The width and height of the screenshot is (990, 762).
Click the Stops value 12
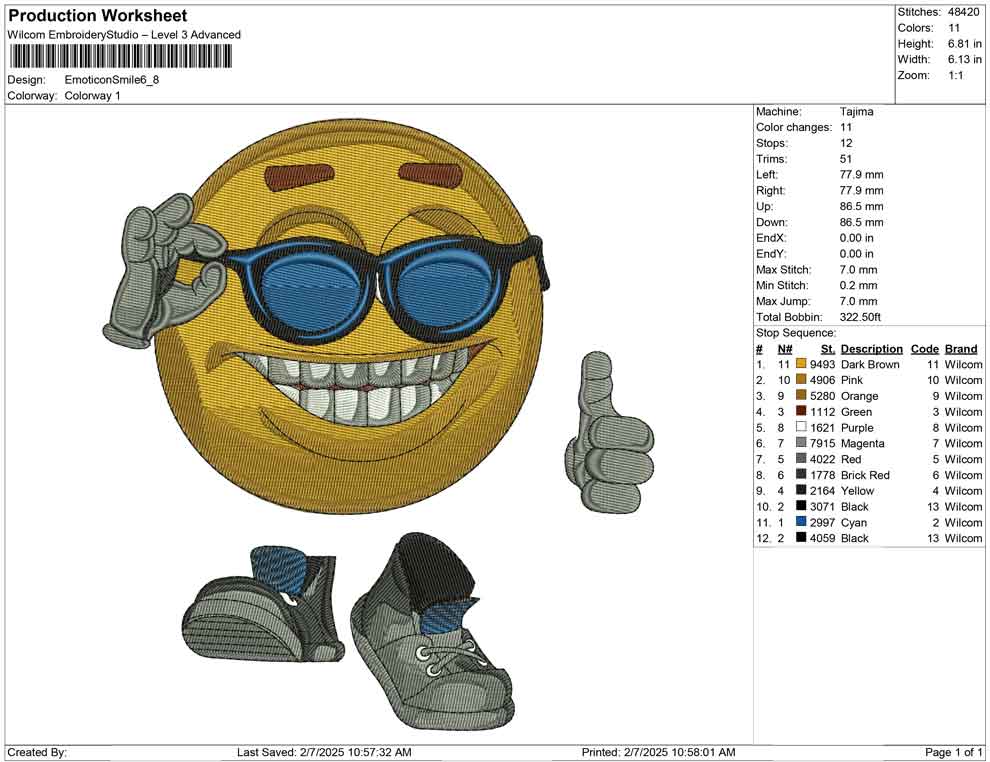click(846, 143)
